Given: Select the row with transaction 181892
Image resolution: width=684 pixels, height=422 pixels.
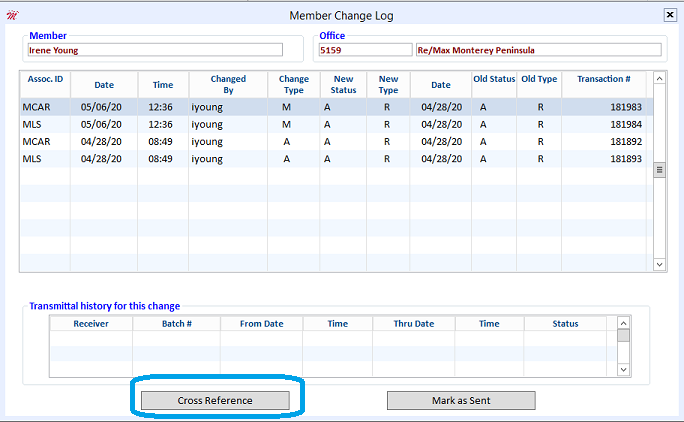Looking at the screenshot, I should tap(336, 141).
